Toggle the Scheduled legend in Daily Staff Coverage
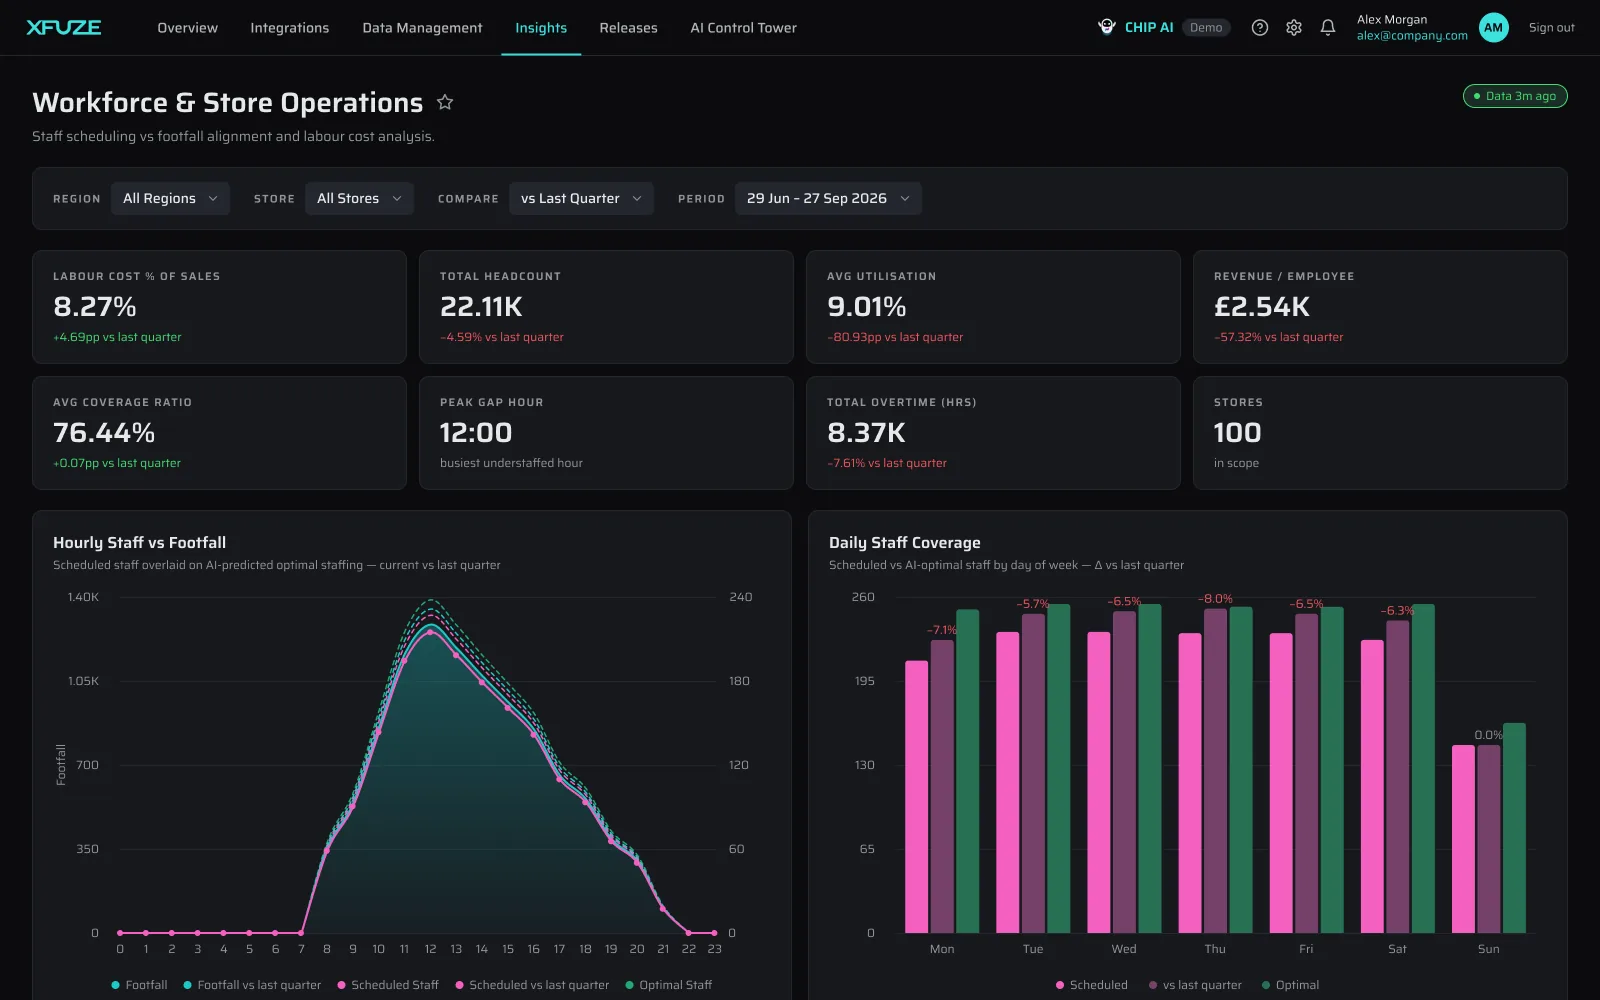 coord(1092,985)
